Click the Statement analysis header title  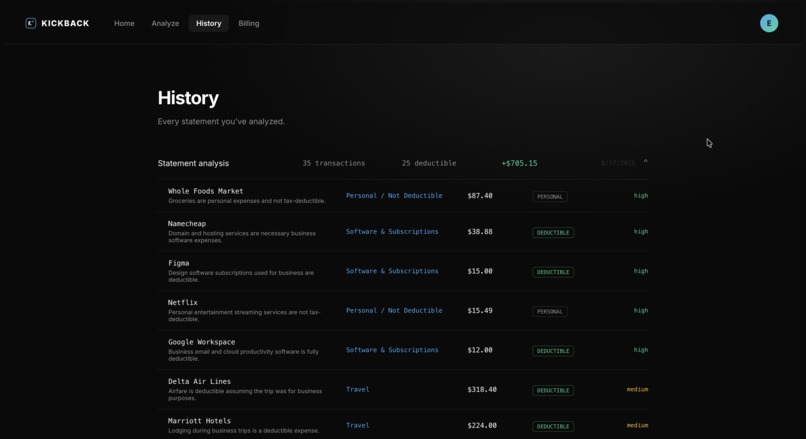193,163
